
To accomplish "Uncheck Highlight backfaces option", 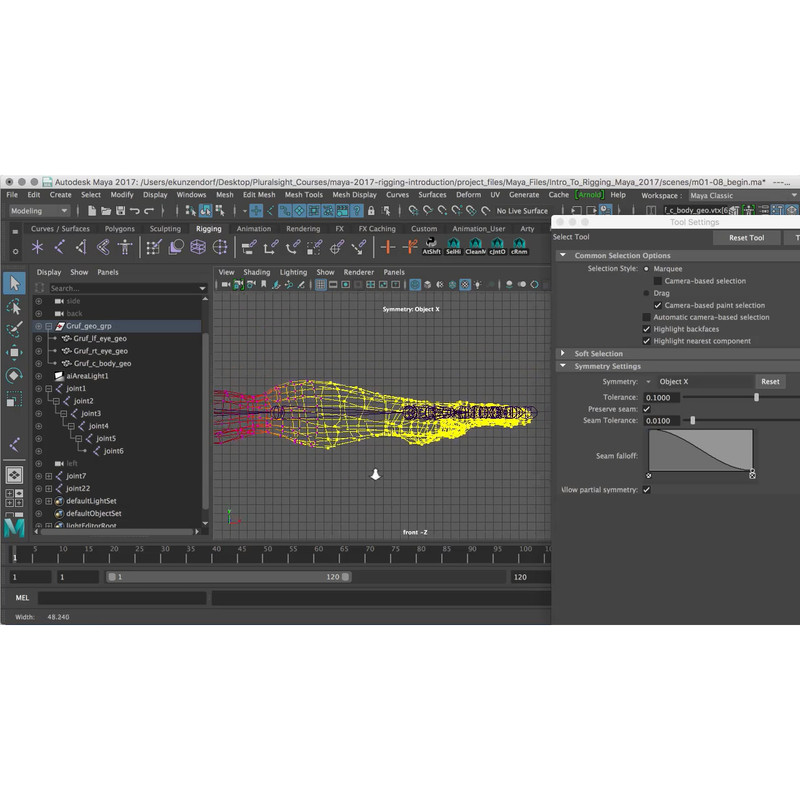I will coord(646,329).
